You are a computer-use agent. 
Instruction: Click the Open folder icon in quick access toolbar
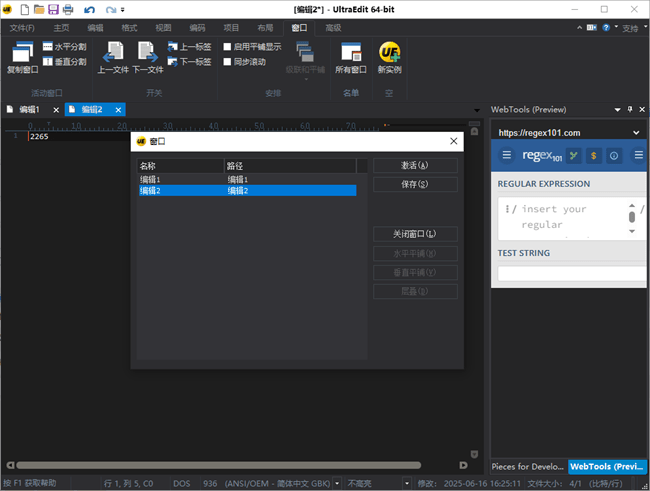[x=39, y=9]
